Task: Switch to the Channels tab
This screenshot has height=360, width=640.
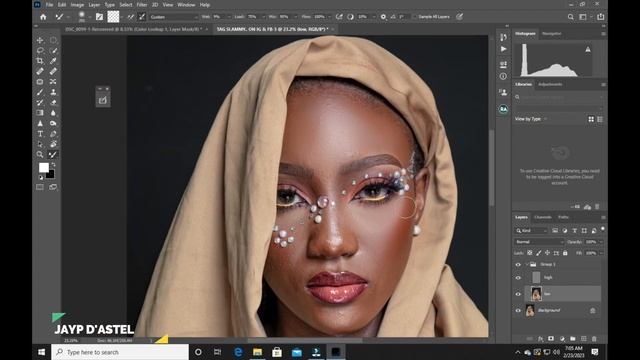Action: point(543,217)
